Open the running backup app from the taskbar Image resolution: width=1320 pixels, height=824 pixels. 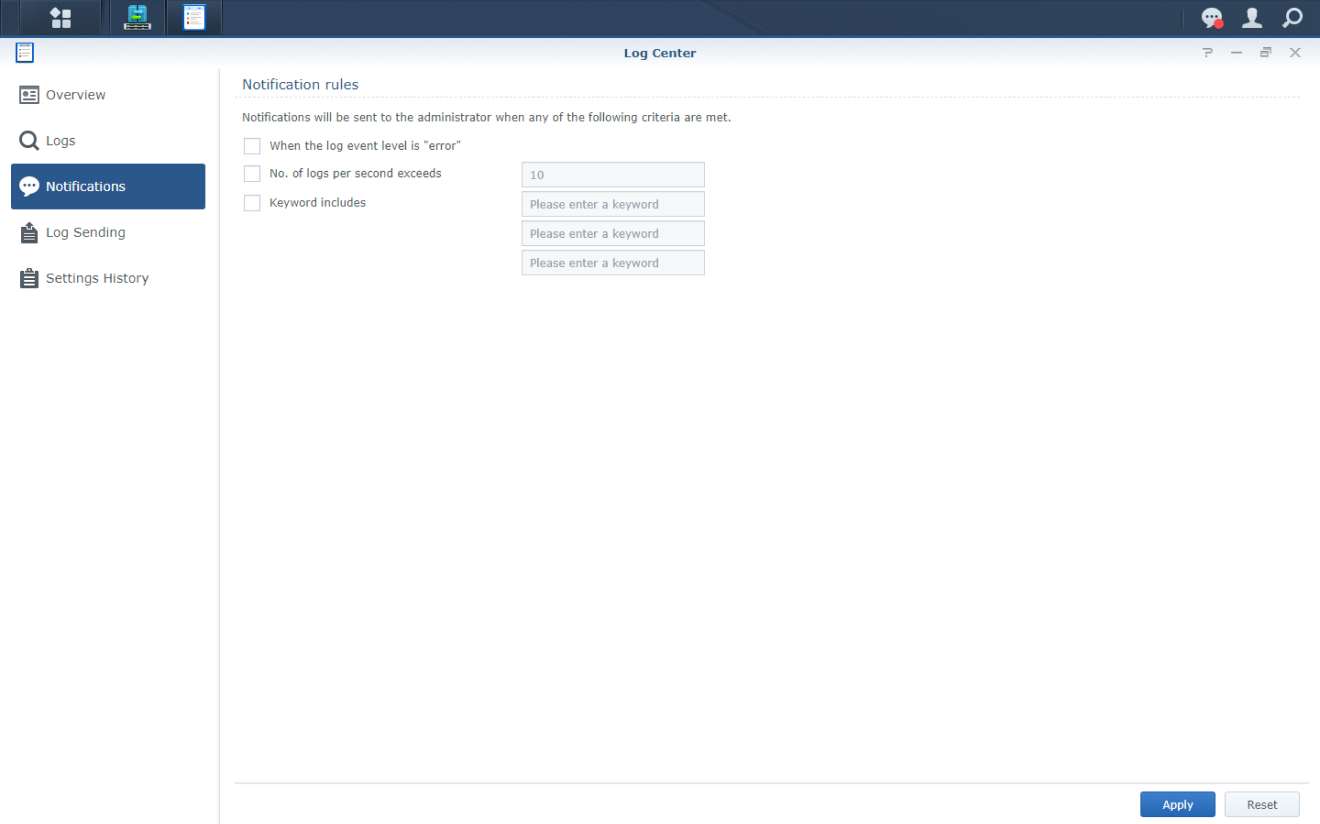(x=137, y=17)
